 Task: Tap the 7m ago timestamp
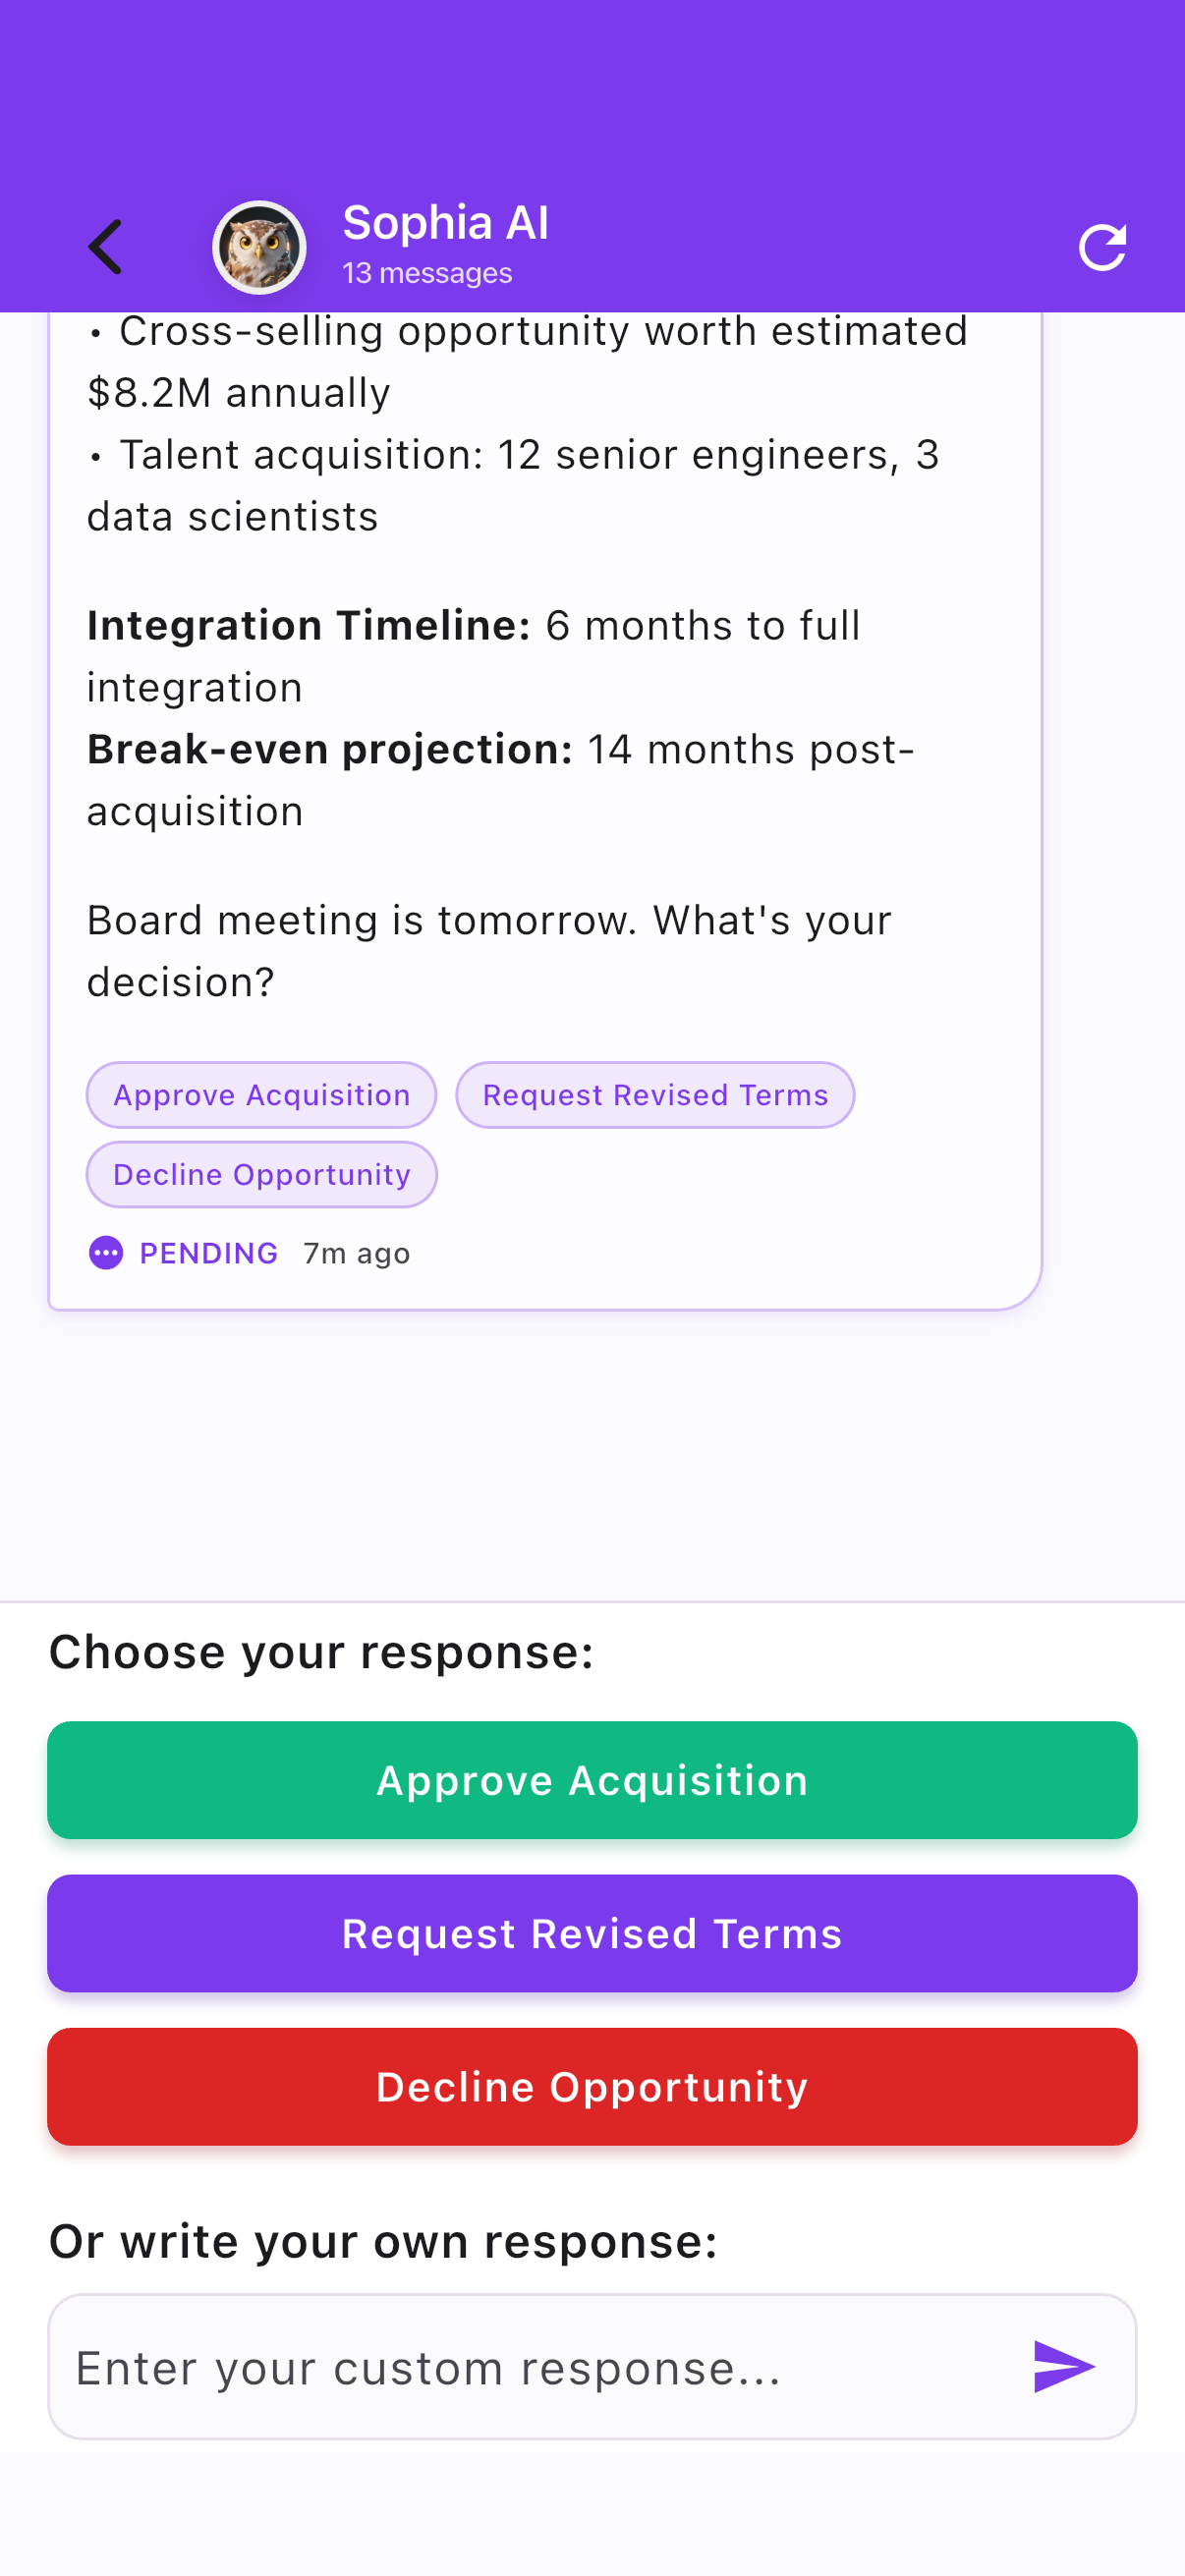click(356, 1253)
